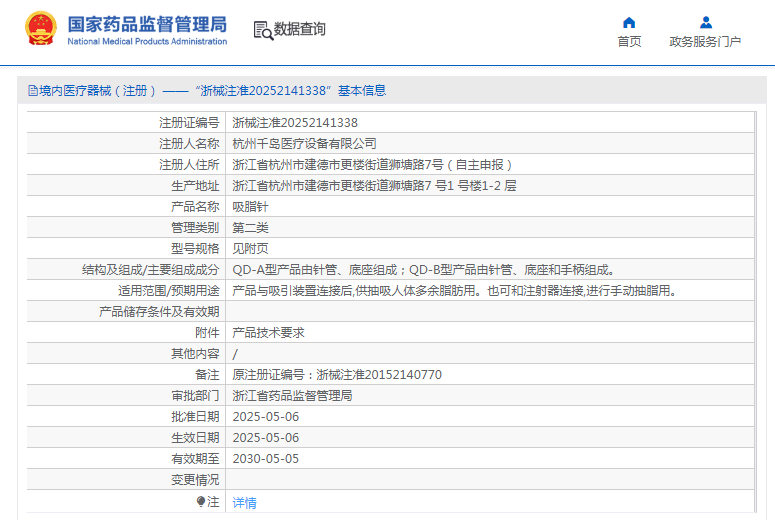Viewport: 775px width, 520px height.
Task: Select the registrant address ending 7号（自主申报）
Action: point(372,165)
